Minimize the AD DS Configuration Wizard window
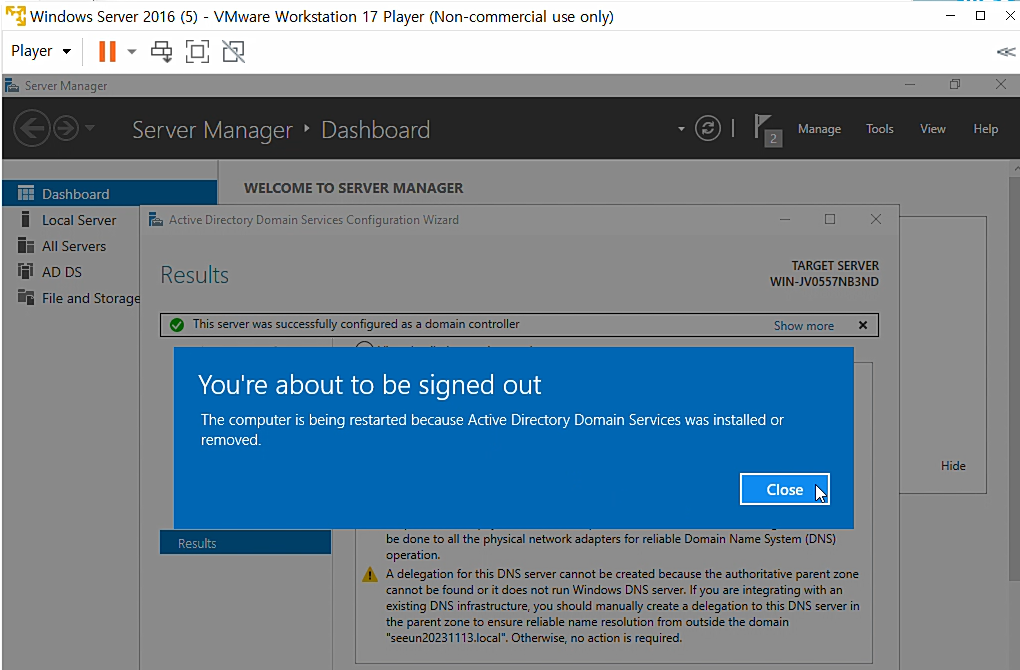 click(785, 219)
